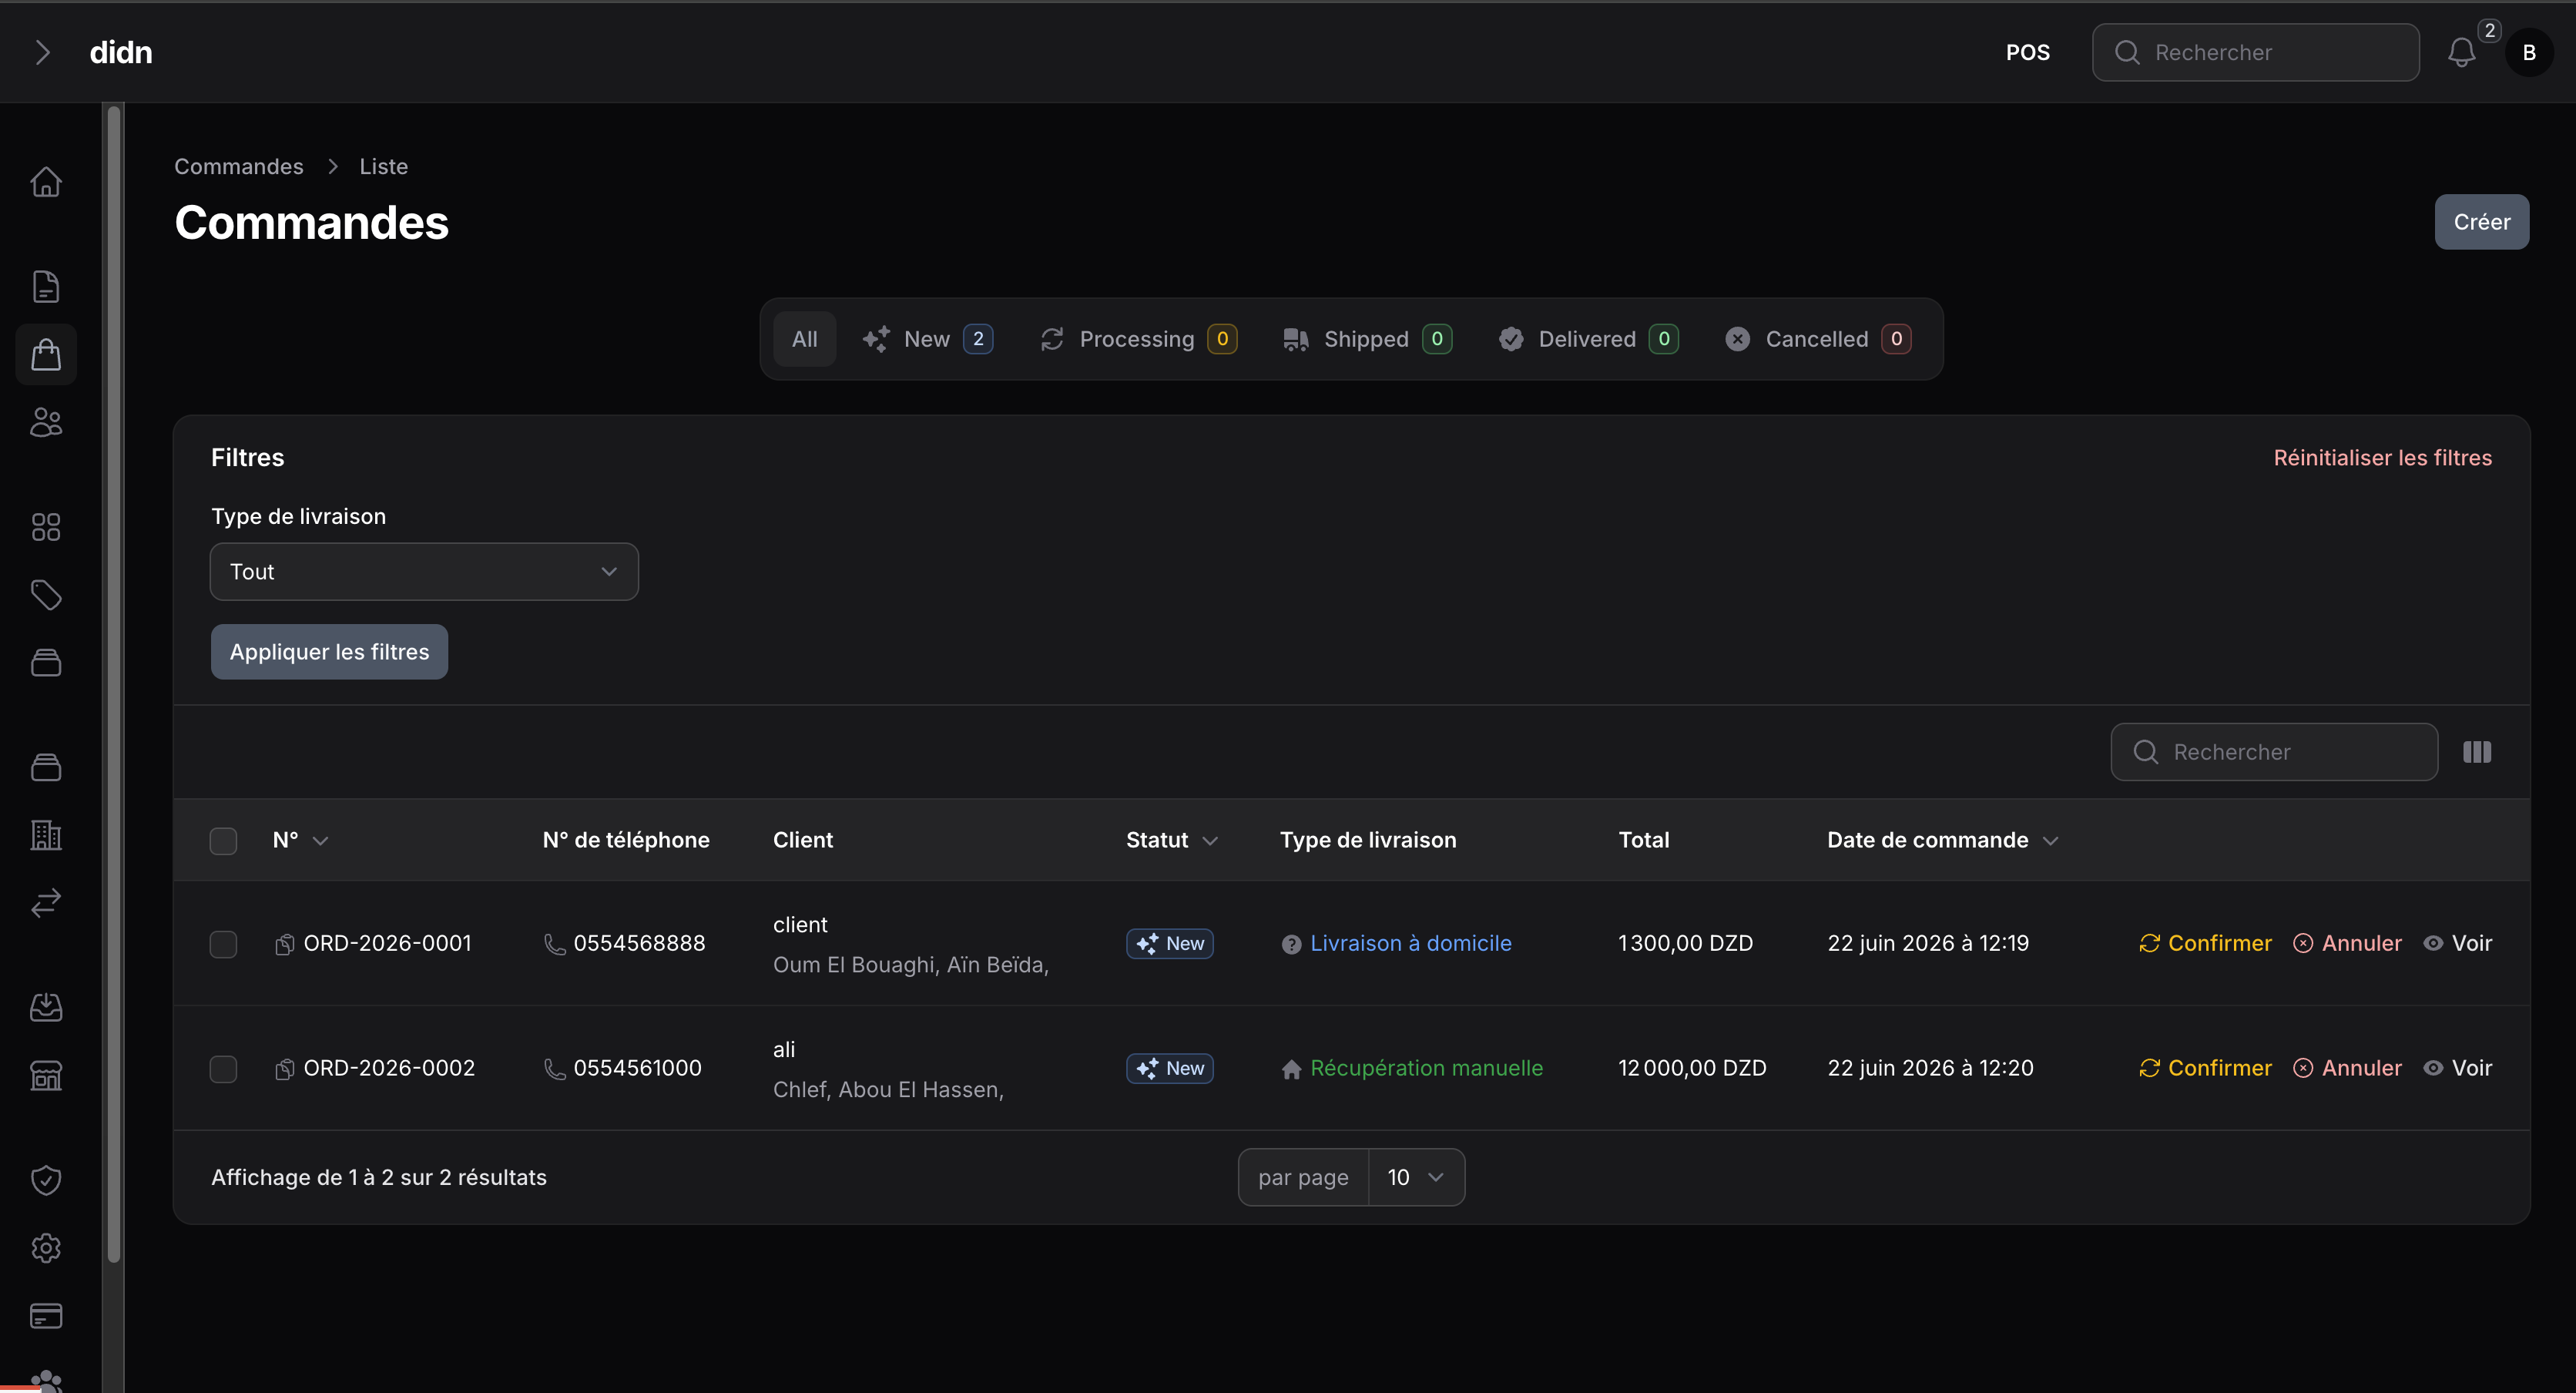The width and height of the screenshot is (2576, 1393).
Task: Open the customers people icon in sidebar
Action: pos(46,422)
